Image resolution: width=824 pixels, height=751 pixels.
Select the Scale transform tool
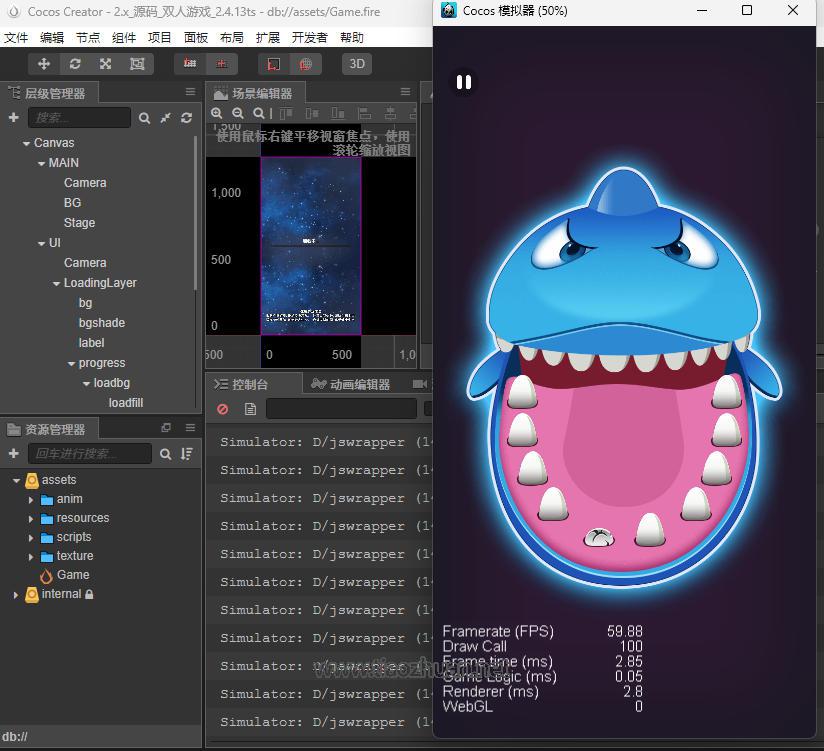coord(106,64)
